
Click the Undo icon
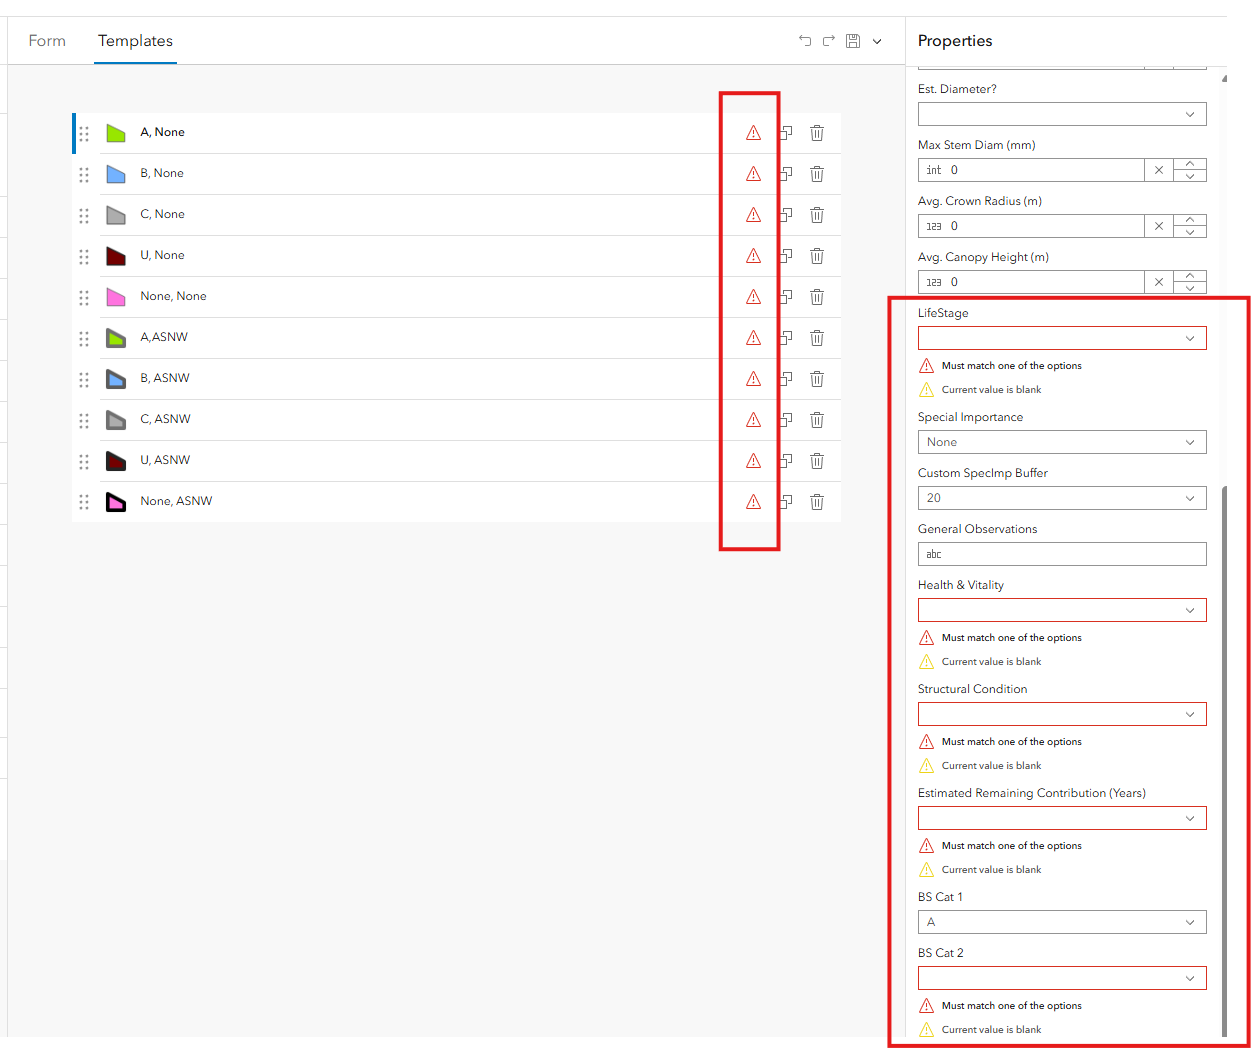805,41
